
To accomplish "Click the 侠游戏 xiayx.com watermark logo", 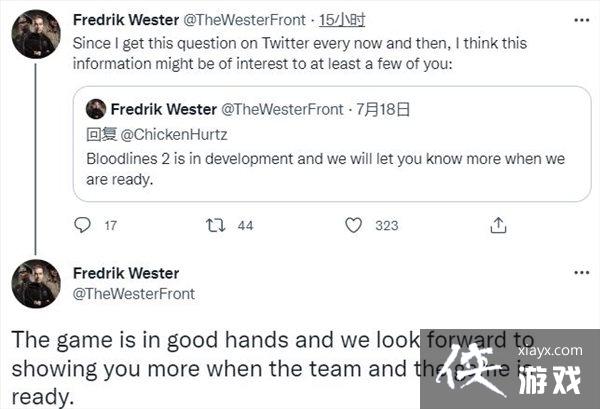I will [x=510, y=368].
